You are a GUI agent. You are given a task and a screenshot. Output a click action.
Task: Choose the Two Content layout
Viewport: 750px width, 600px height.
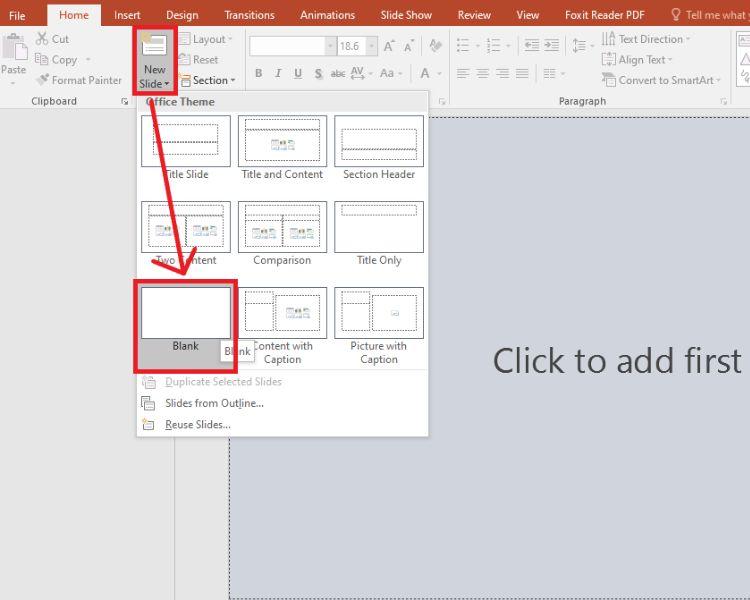pyautogui.click(x=186, y=233)
